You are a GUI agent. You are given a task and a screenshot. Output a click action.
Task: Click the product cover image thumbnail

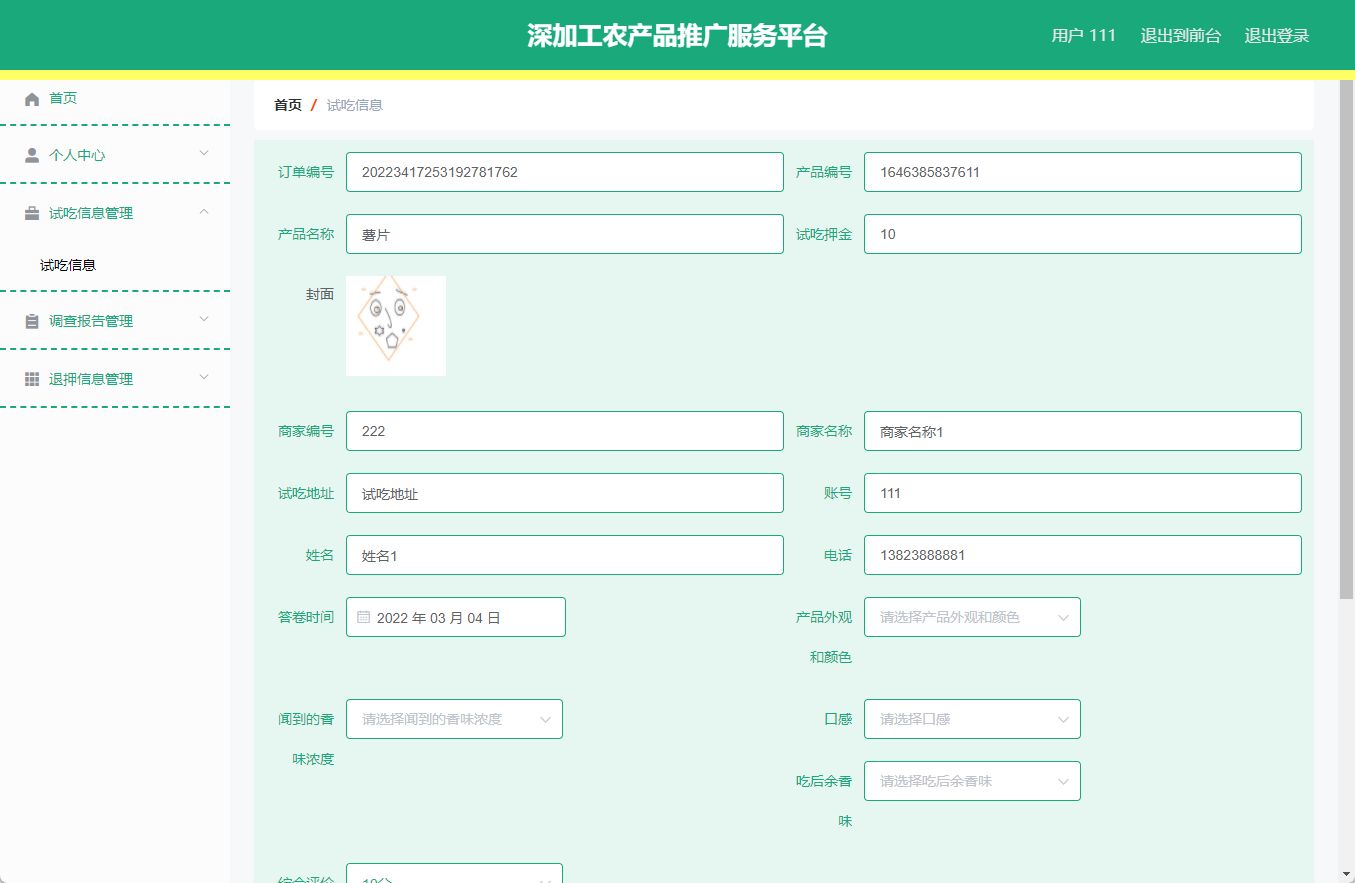point(395,325)
